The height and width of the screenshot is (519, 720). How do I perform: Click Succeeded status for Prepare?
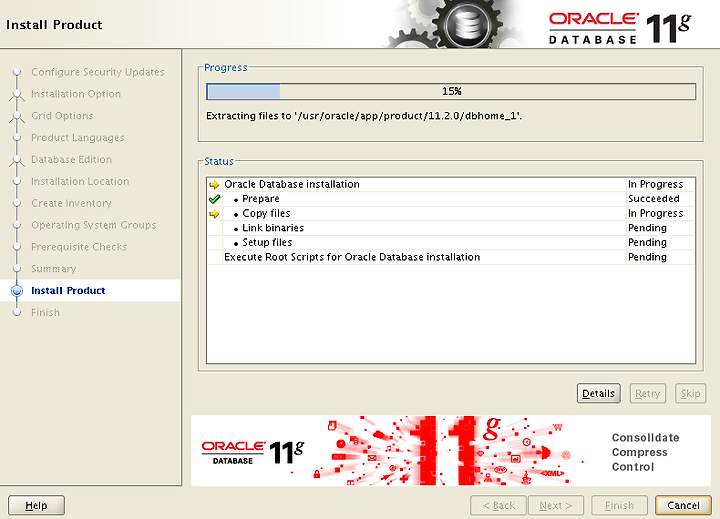tap(653, 199)
